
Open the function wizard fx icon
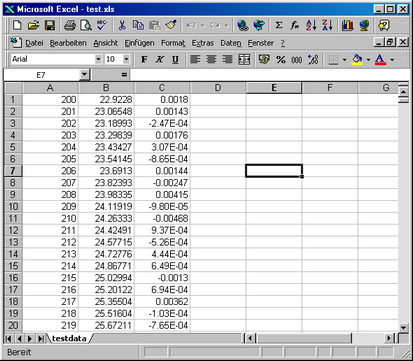[x=295, y=25]
